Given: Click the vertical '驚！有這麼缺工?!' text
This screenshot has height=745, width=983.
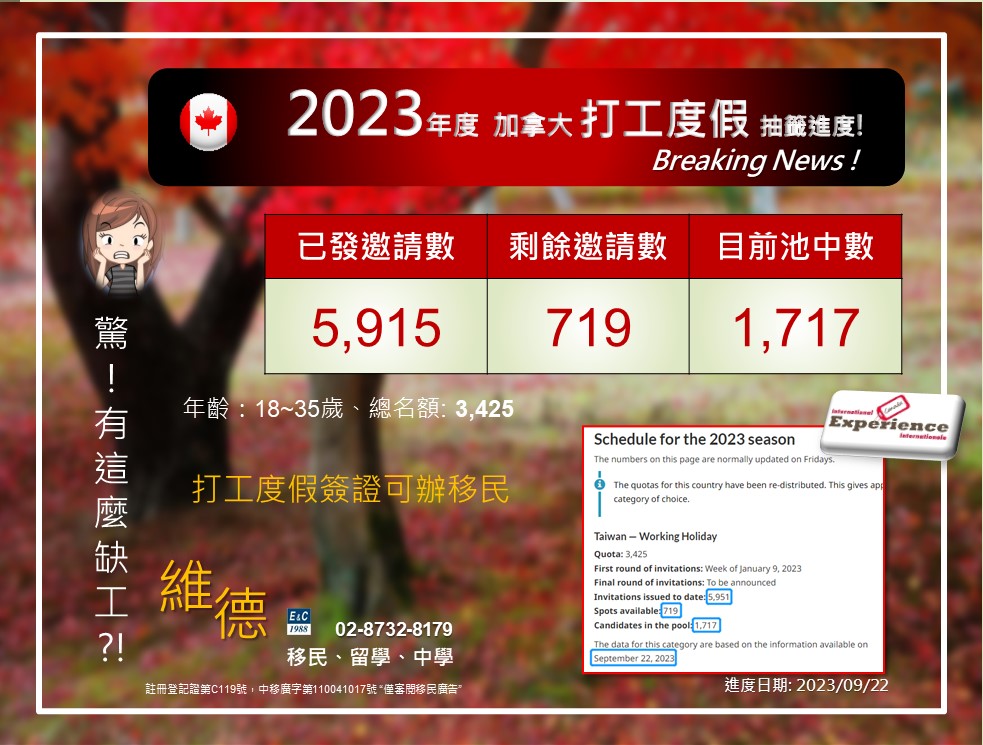Looking at the screenshot, I should [111, 489].
